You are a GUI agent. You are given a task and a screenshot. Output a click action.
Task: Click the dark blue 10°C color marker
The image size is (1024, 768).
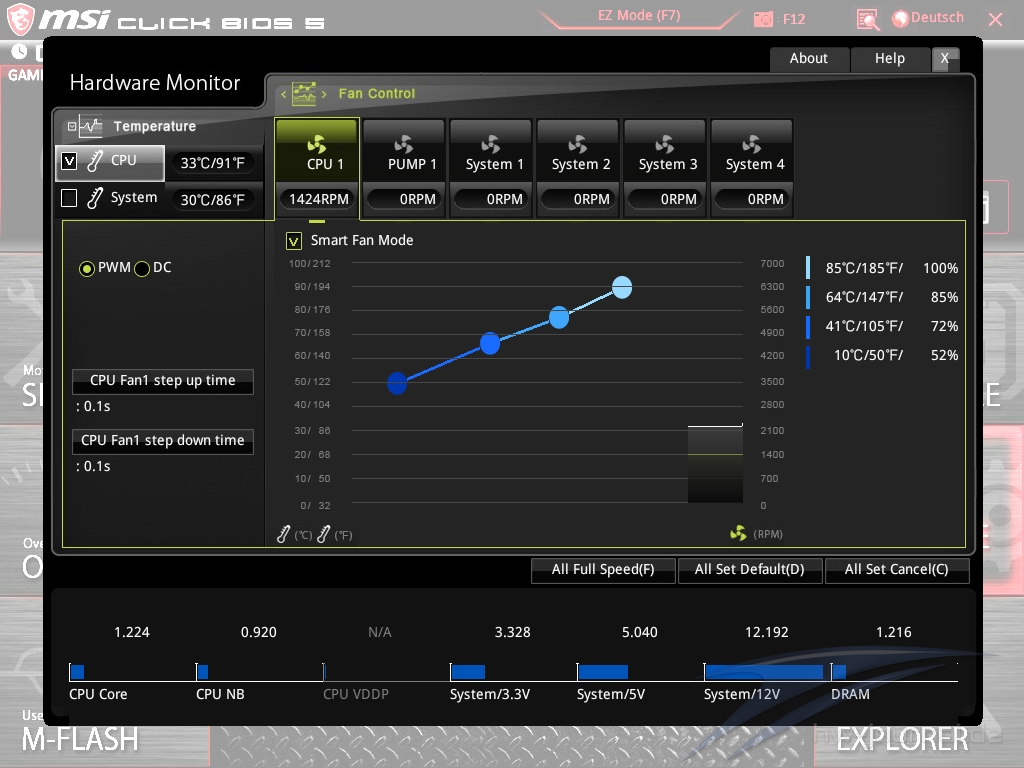(808, 357)
